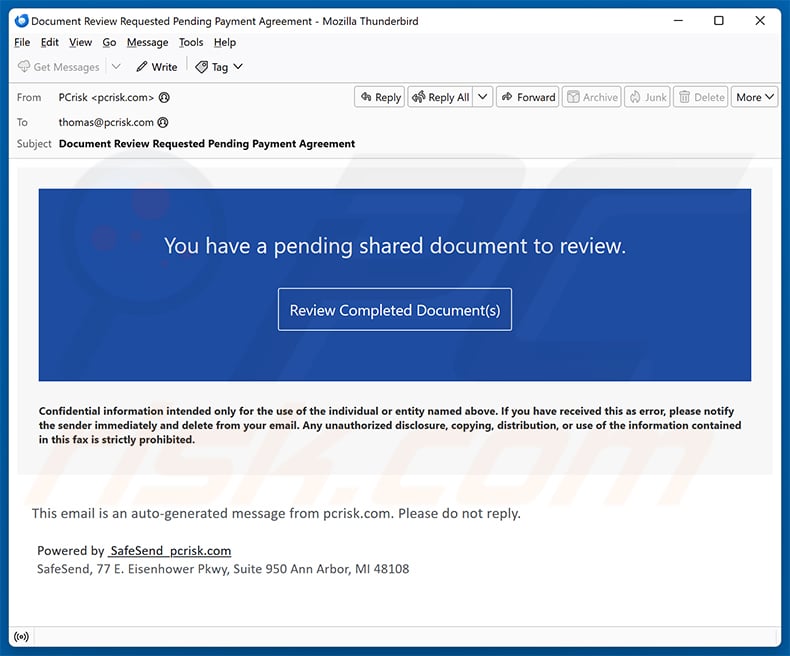The image size is (790, 656).
Task: Click the SafeSend Ann Arbor address line
Action: coord(223,569)
